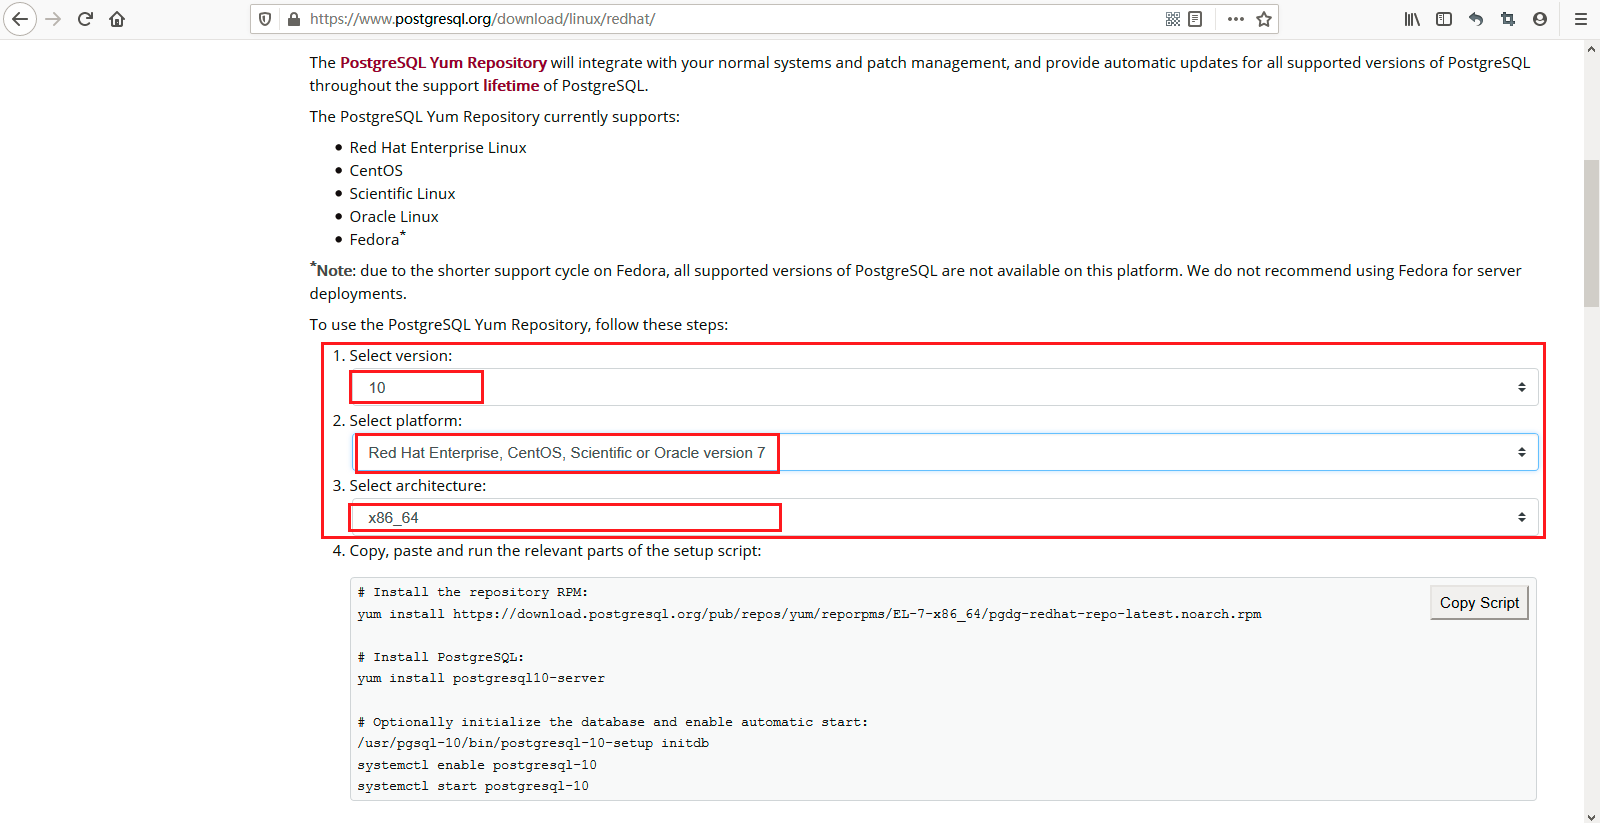Click the 'Oracle Linux' list item
Viewport: 1600px width, 823px height.
coord(394,216)
